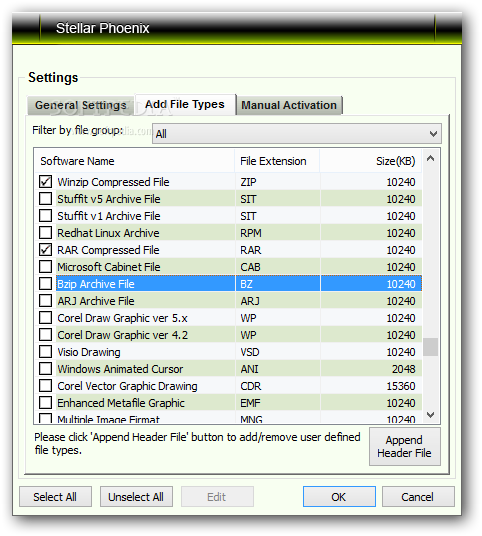
Task: Sort by the Software Name column header
Action: pyautogui.click(x=135, y=161)
